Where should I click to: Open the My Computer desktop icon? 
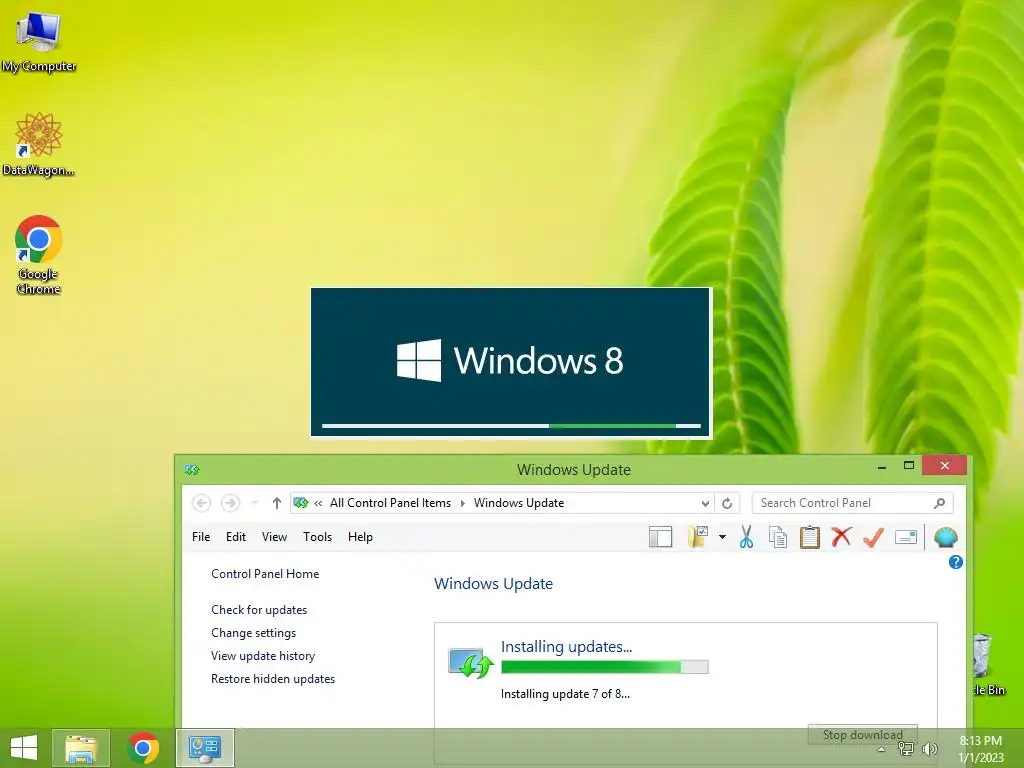[x=39, y=41]
